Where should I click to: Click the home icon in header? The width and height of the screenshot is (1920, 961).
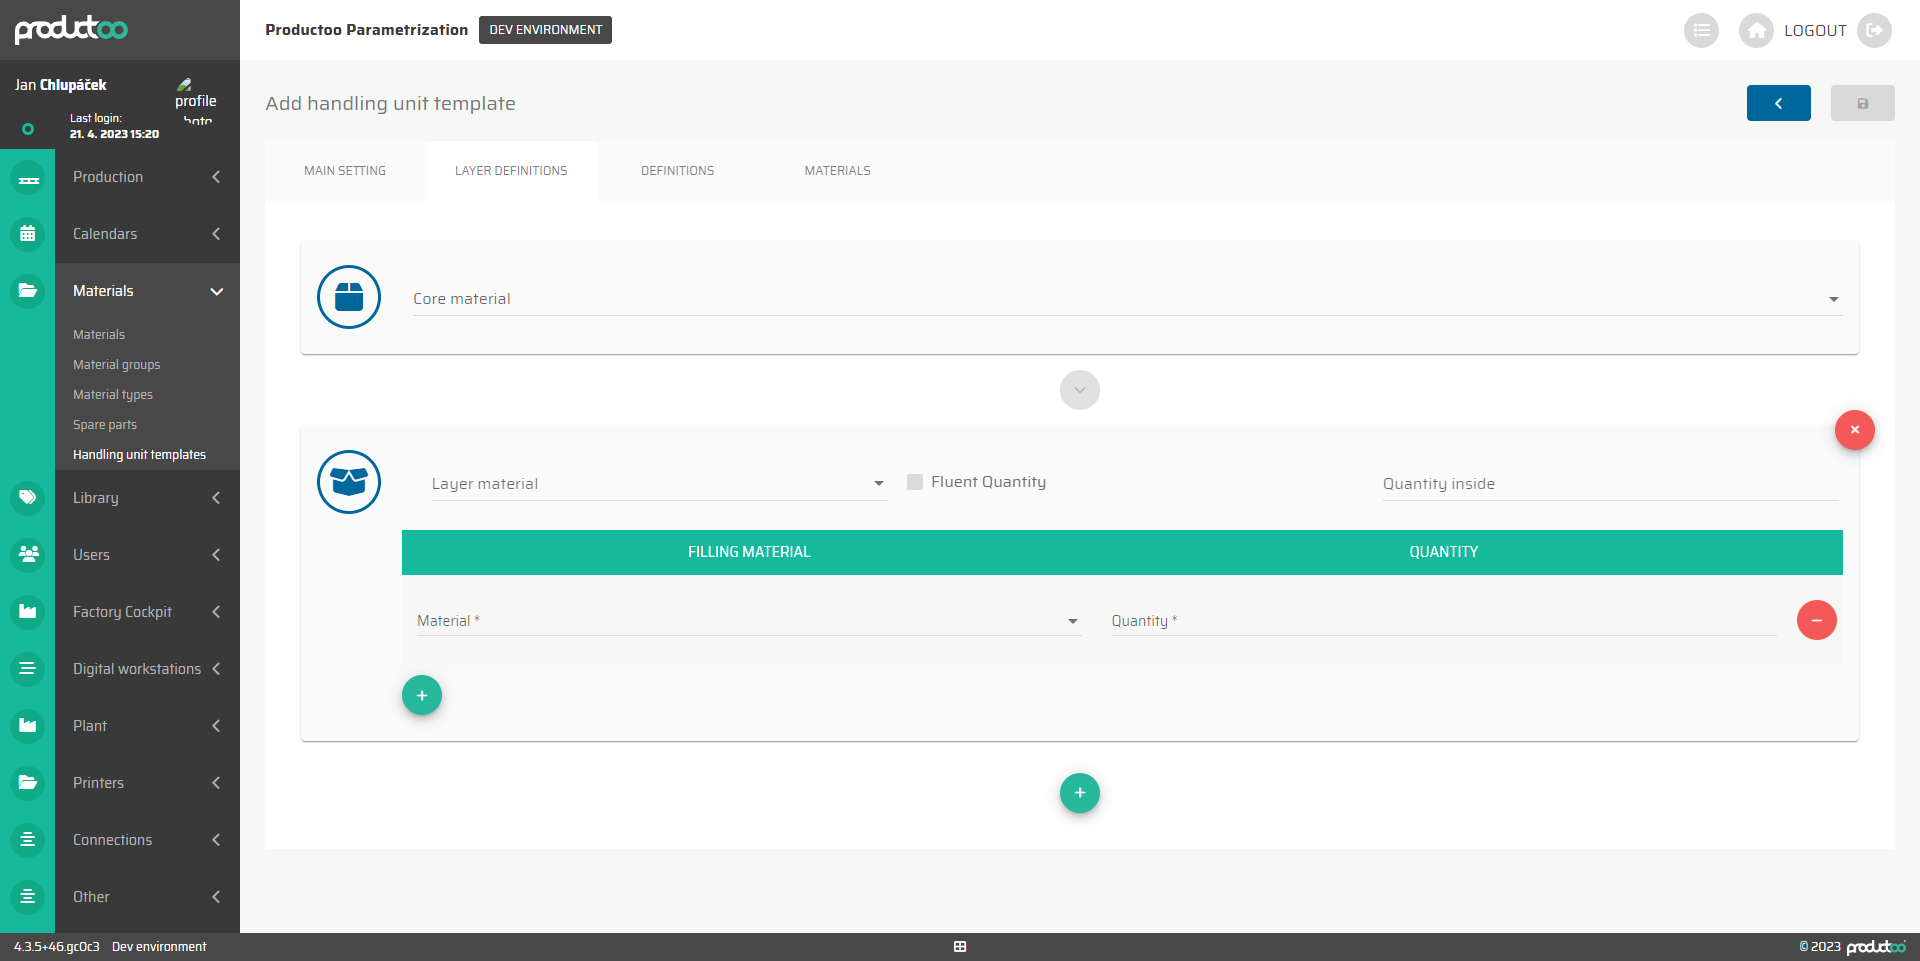point(1756,30)
